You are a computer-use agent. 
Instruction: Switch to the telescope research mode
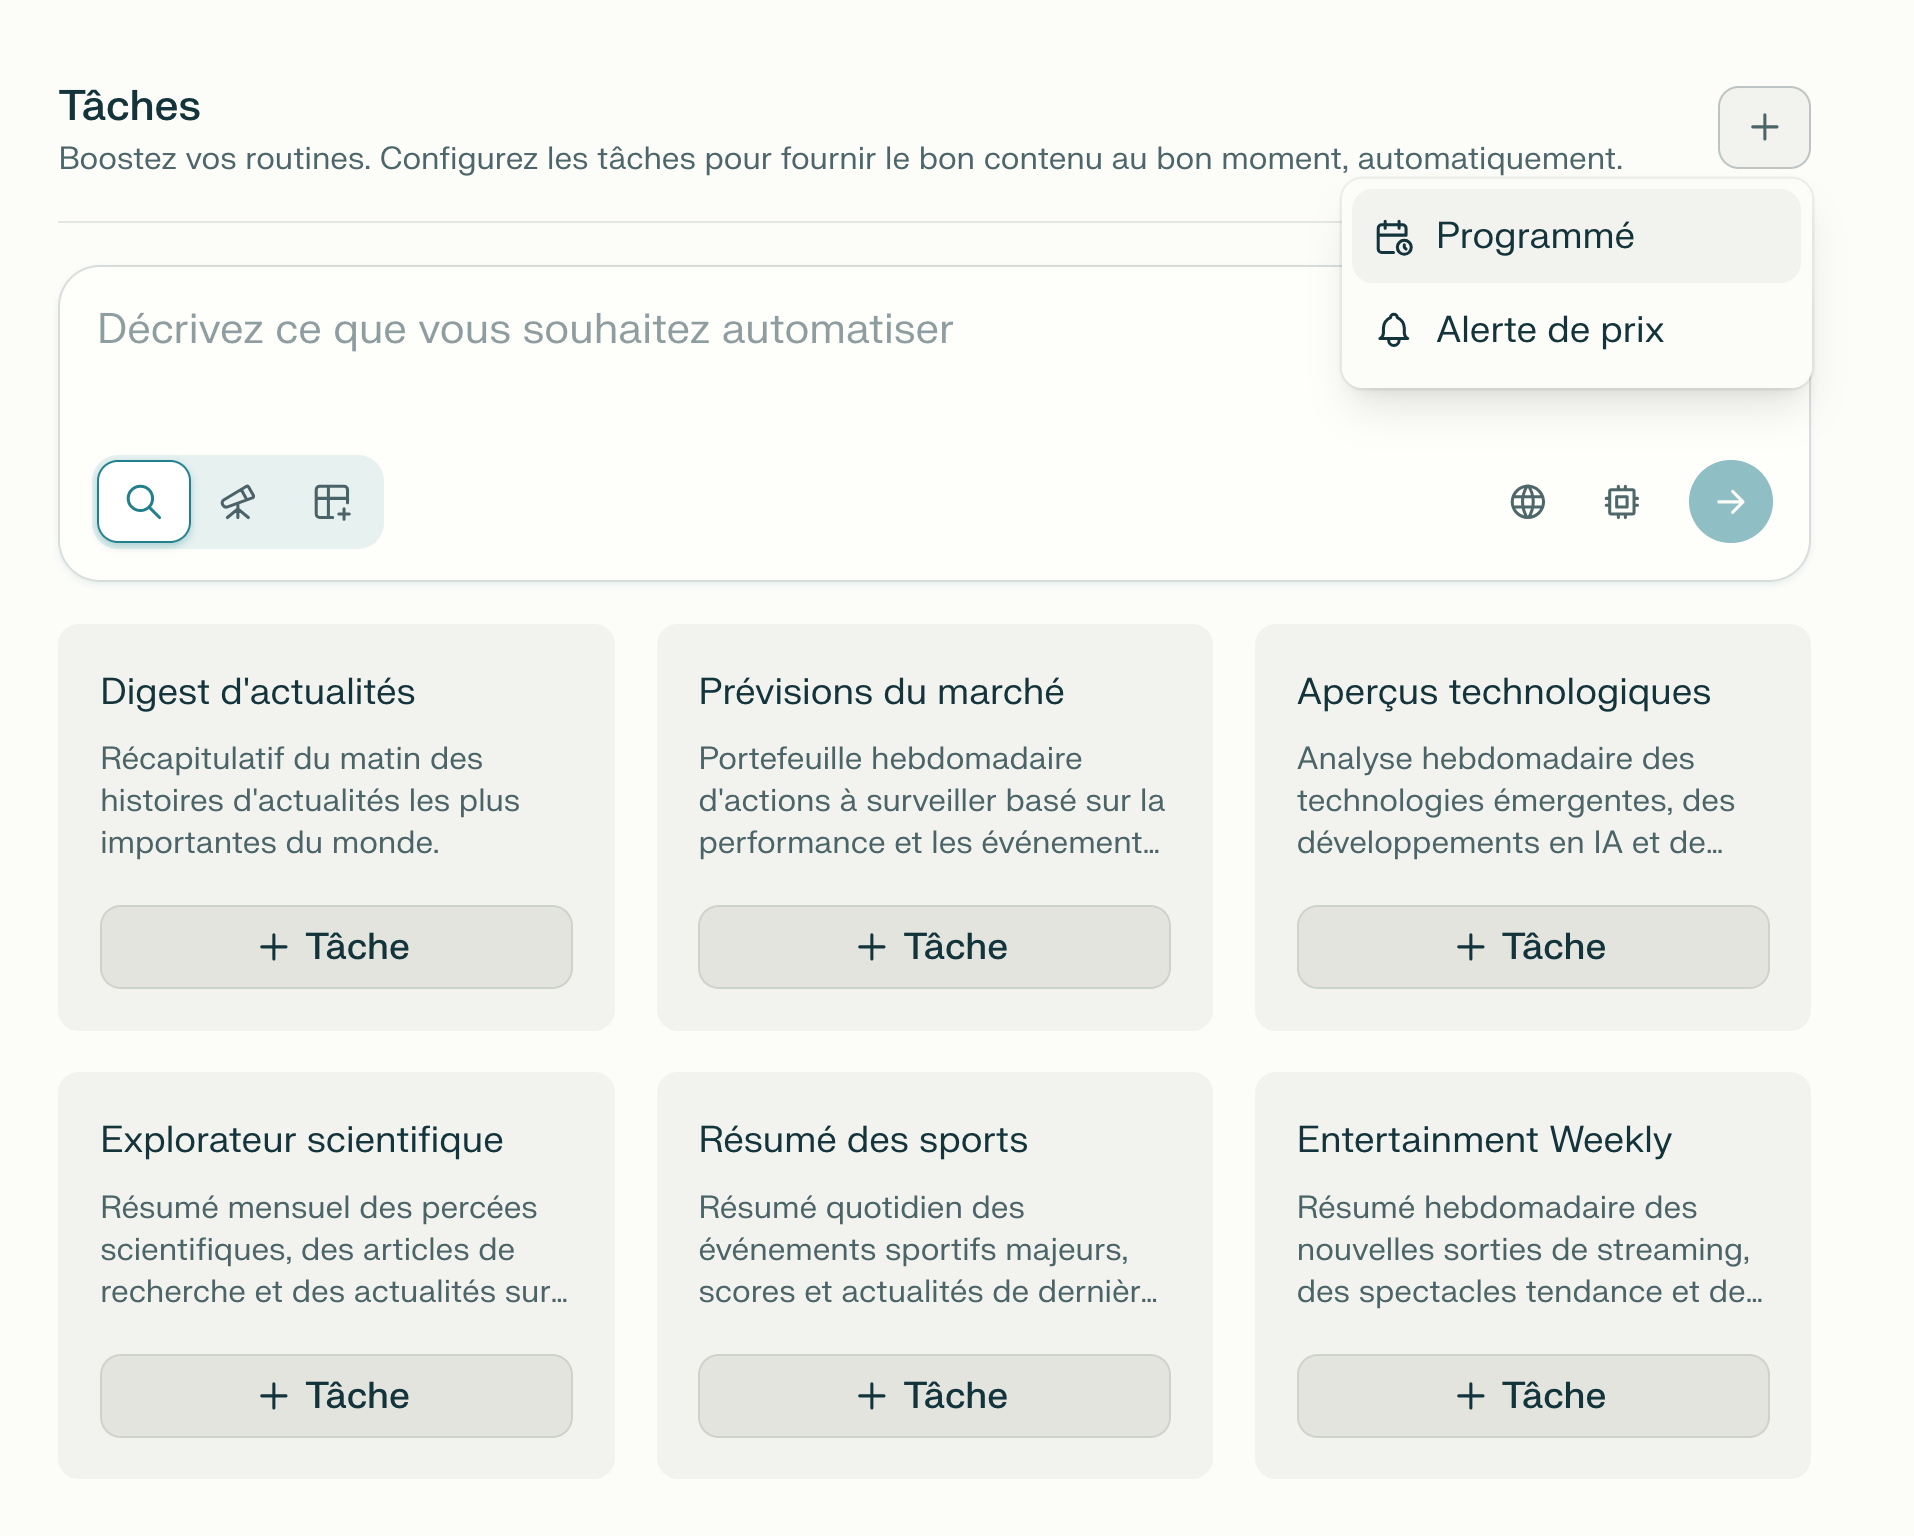tap(238, 502)
